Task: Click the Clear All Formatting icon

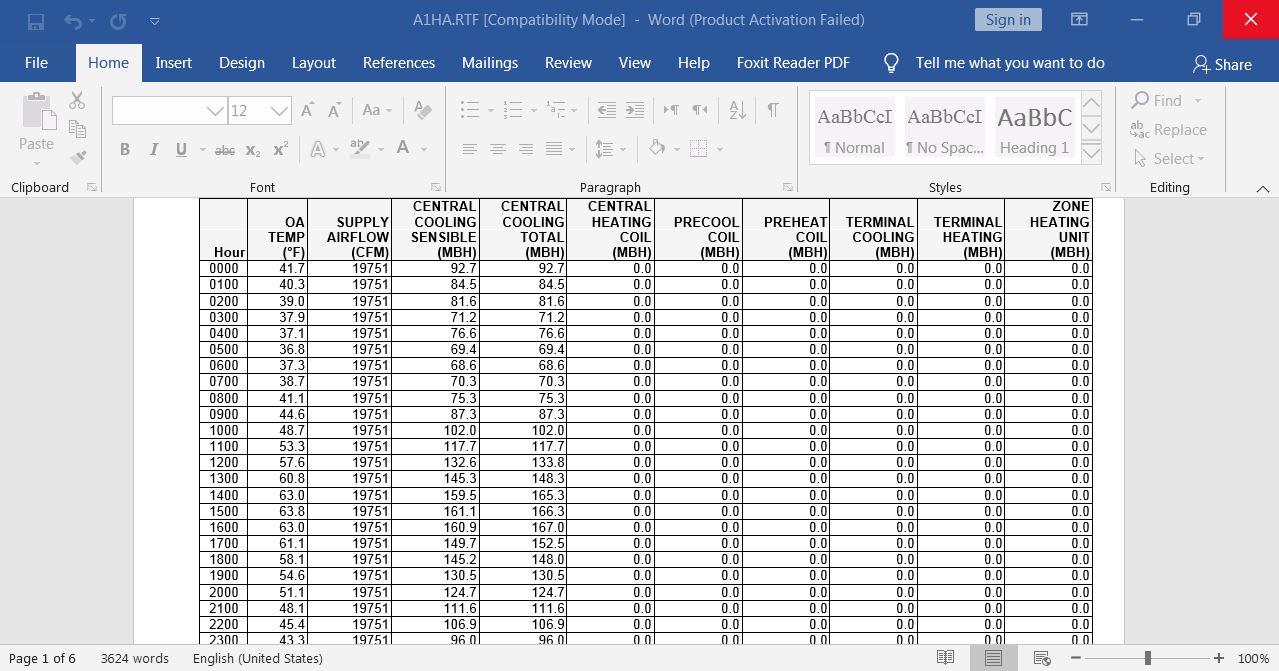Action: pyautogui.click(x=423, y=110)
